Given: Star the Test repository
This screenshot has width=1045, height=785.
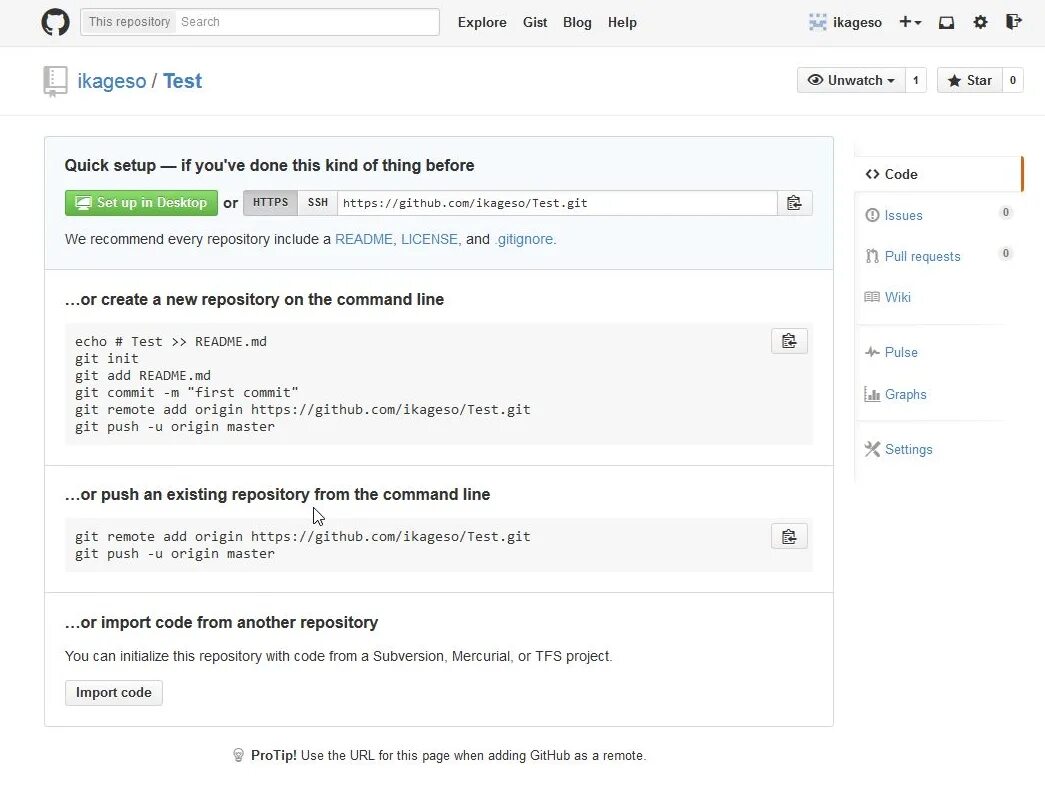Looking at the screenshot, I should [969, 81].
